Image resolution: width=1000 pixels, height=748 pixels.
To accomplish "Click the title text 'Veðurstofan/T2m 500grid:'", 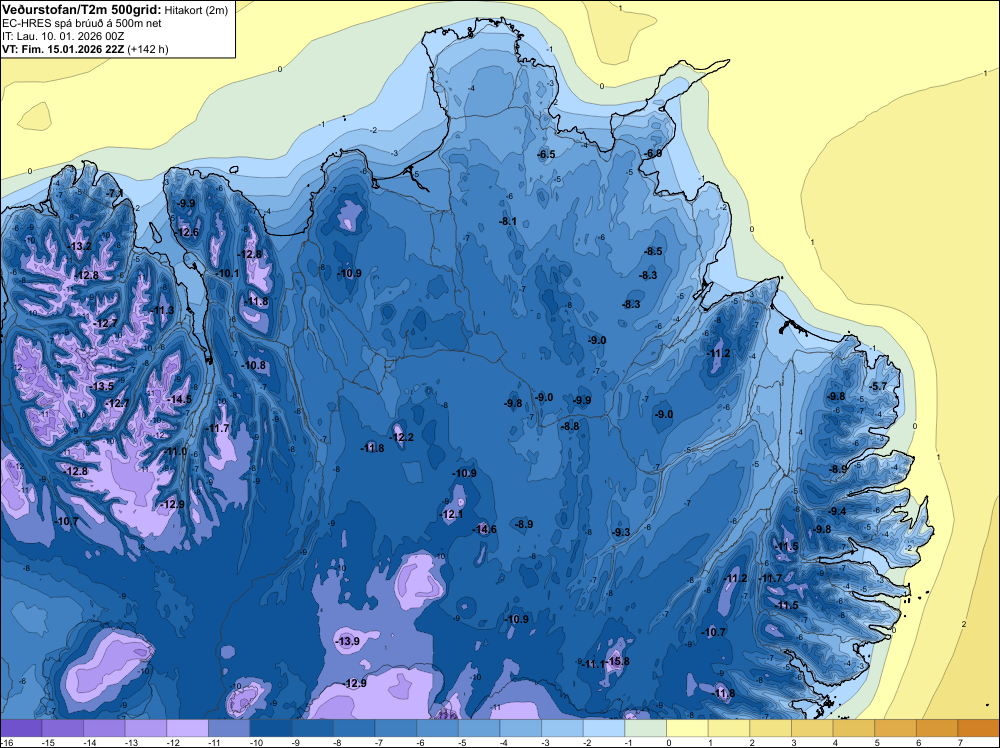I will pos(82,9).
